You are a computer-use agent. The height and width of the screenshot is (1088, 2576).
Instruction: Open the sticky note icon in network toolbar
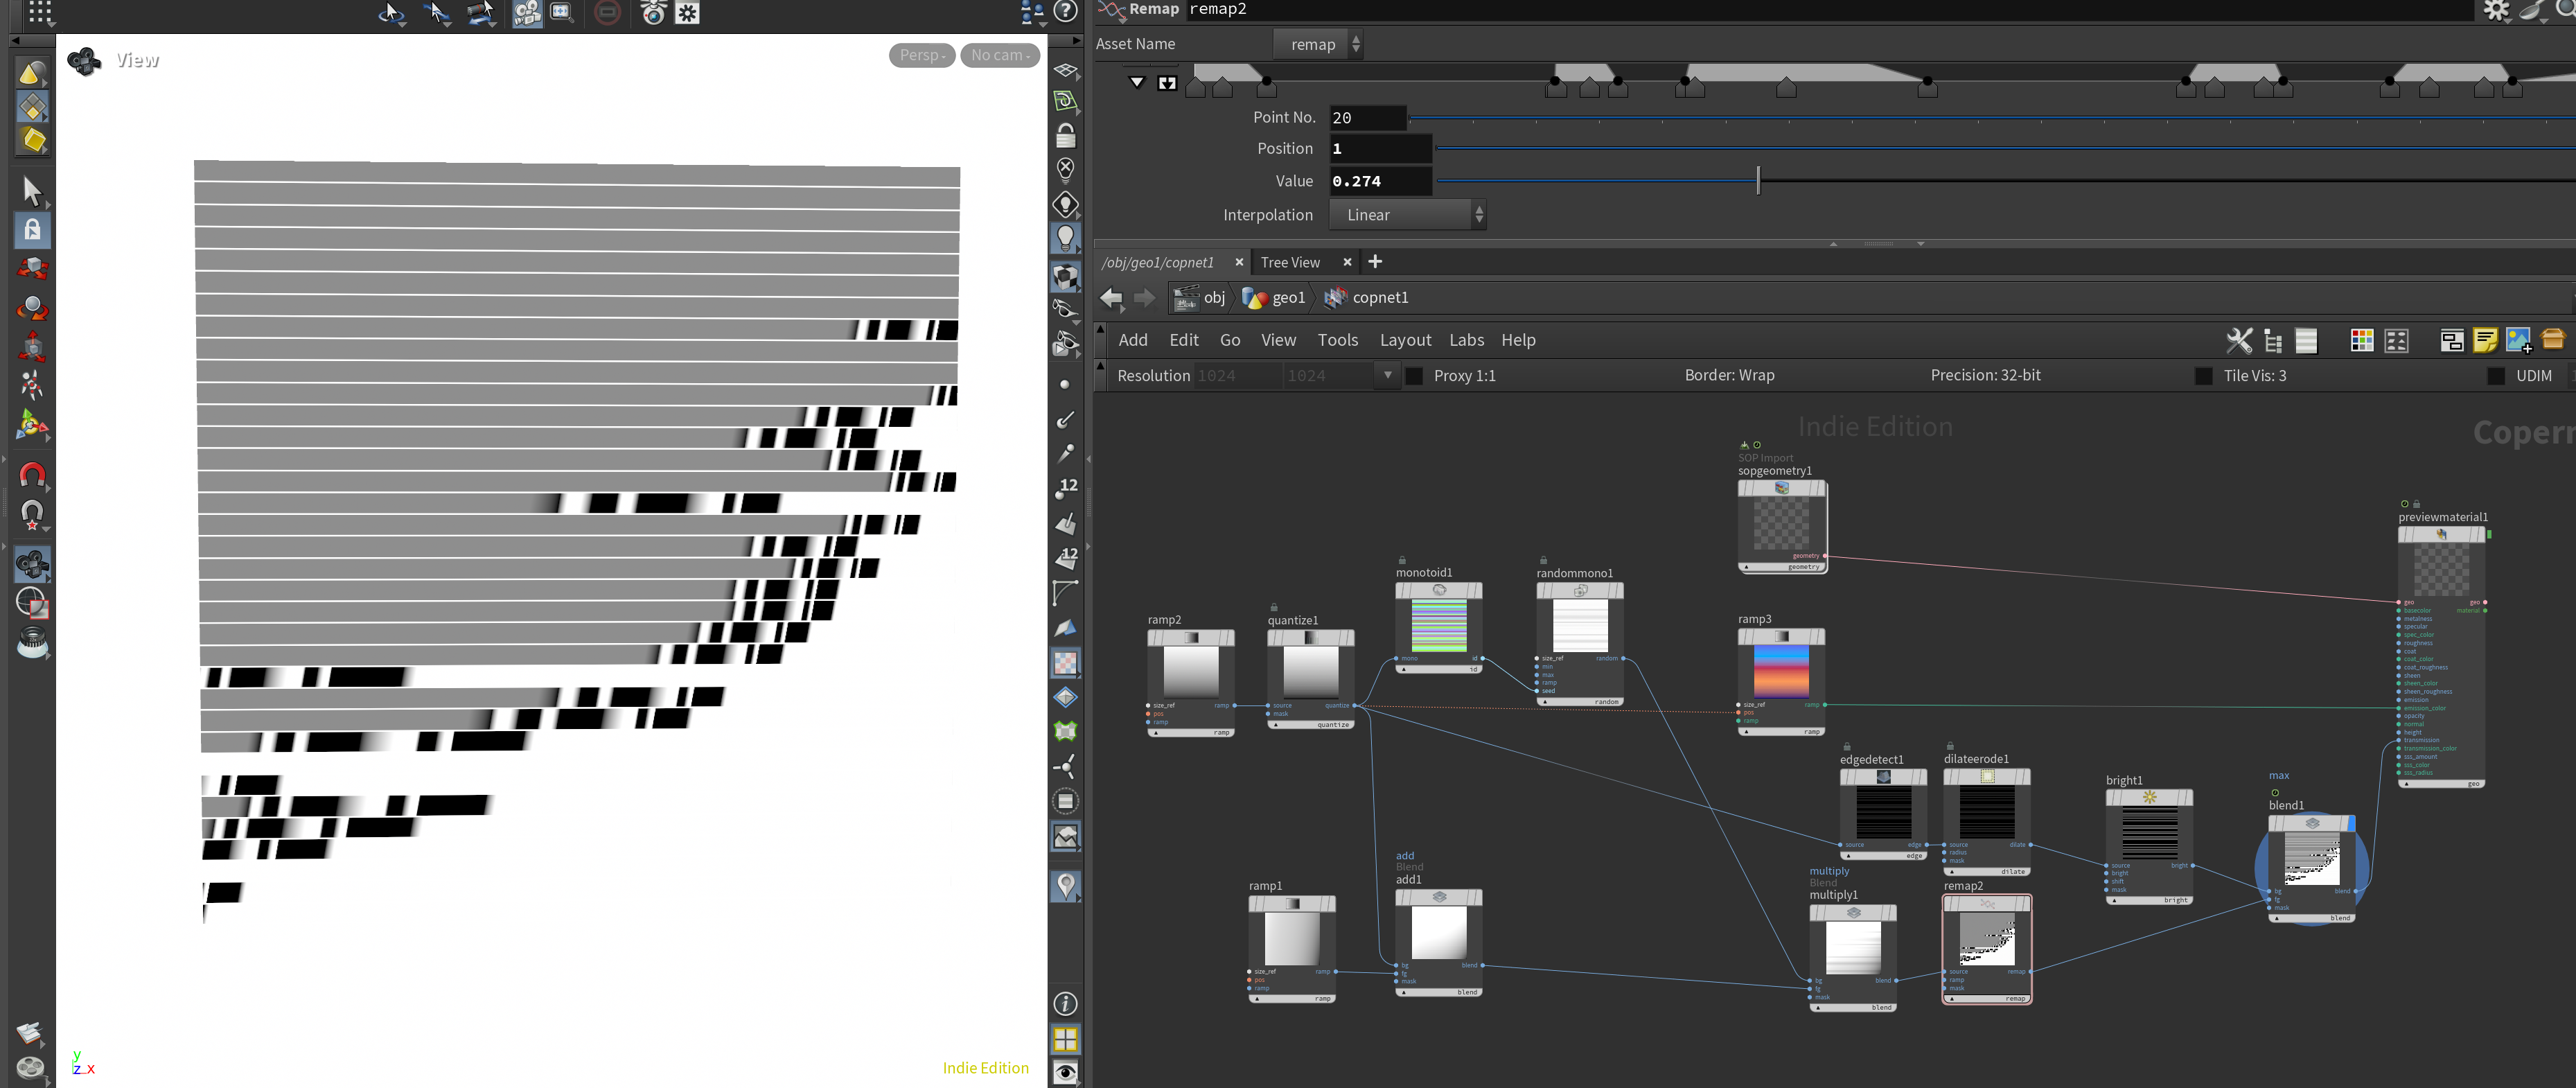coord(2484,341)
